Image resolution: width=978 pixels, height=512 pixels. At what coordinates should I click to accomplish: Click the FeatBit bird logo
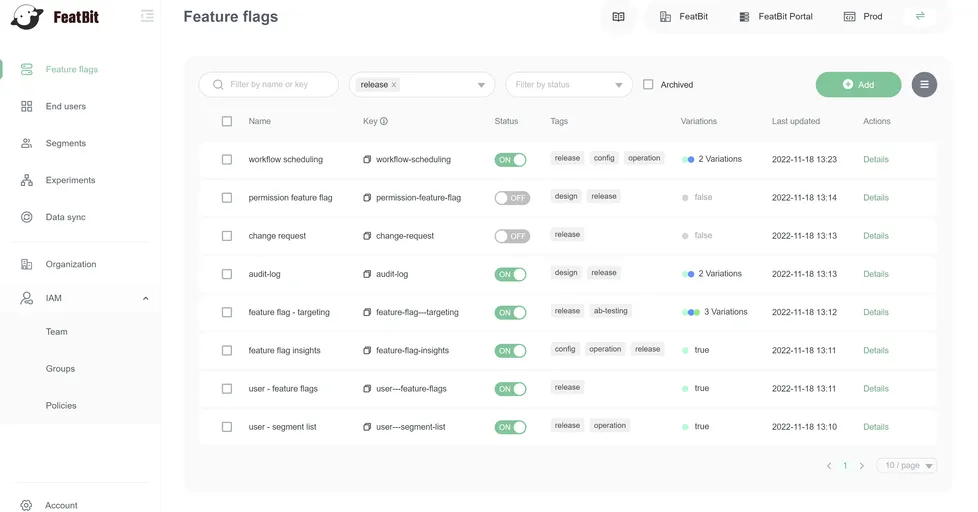point(27,17)
